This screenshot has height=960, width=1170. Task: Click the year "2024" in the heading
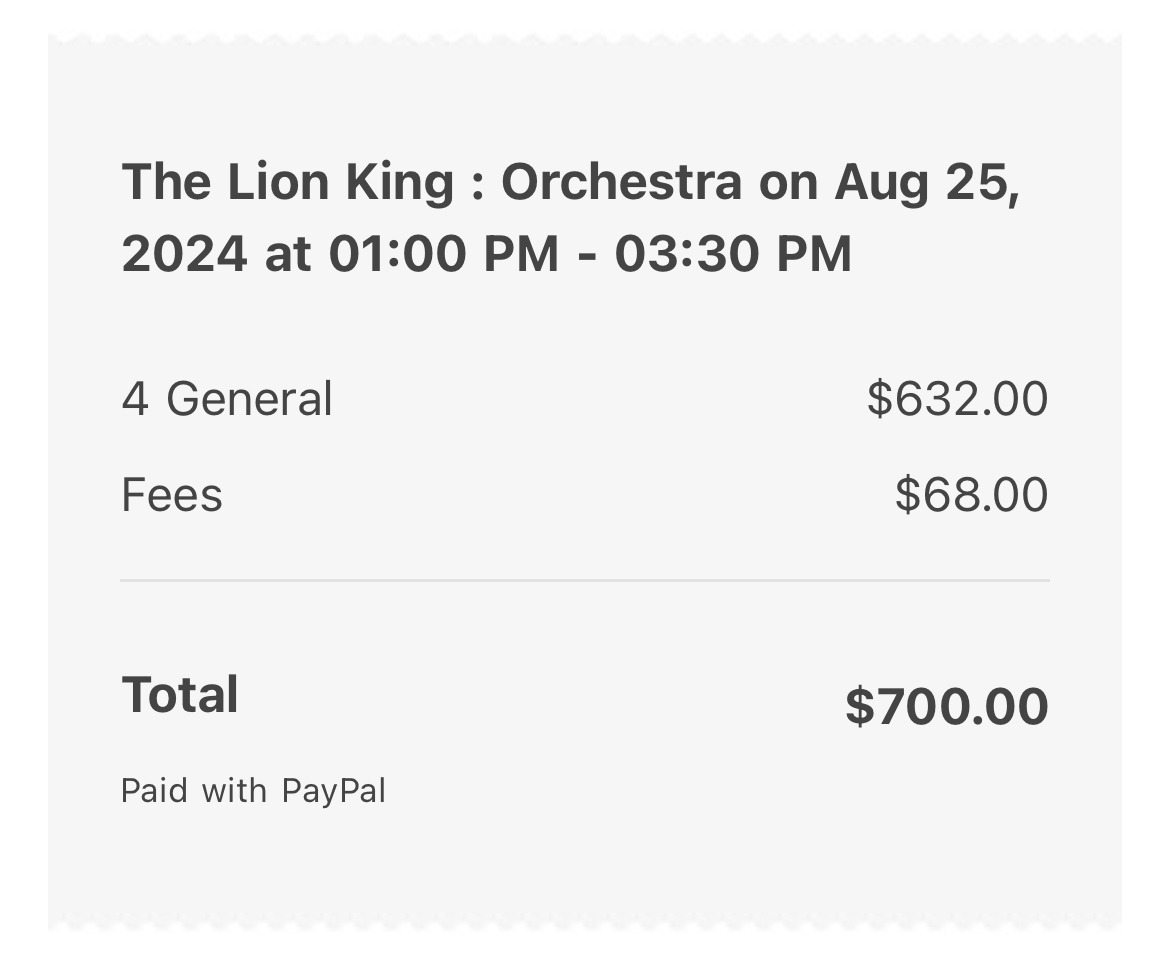click(184, 253)
